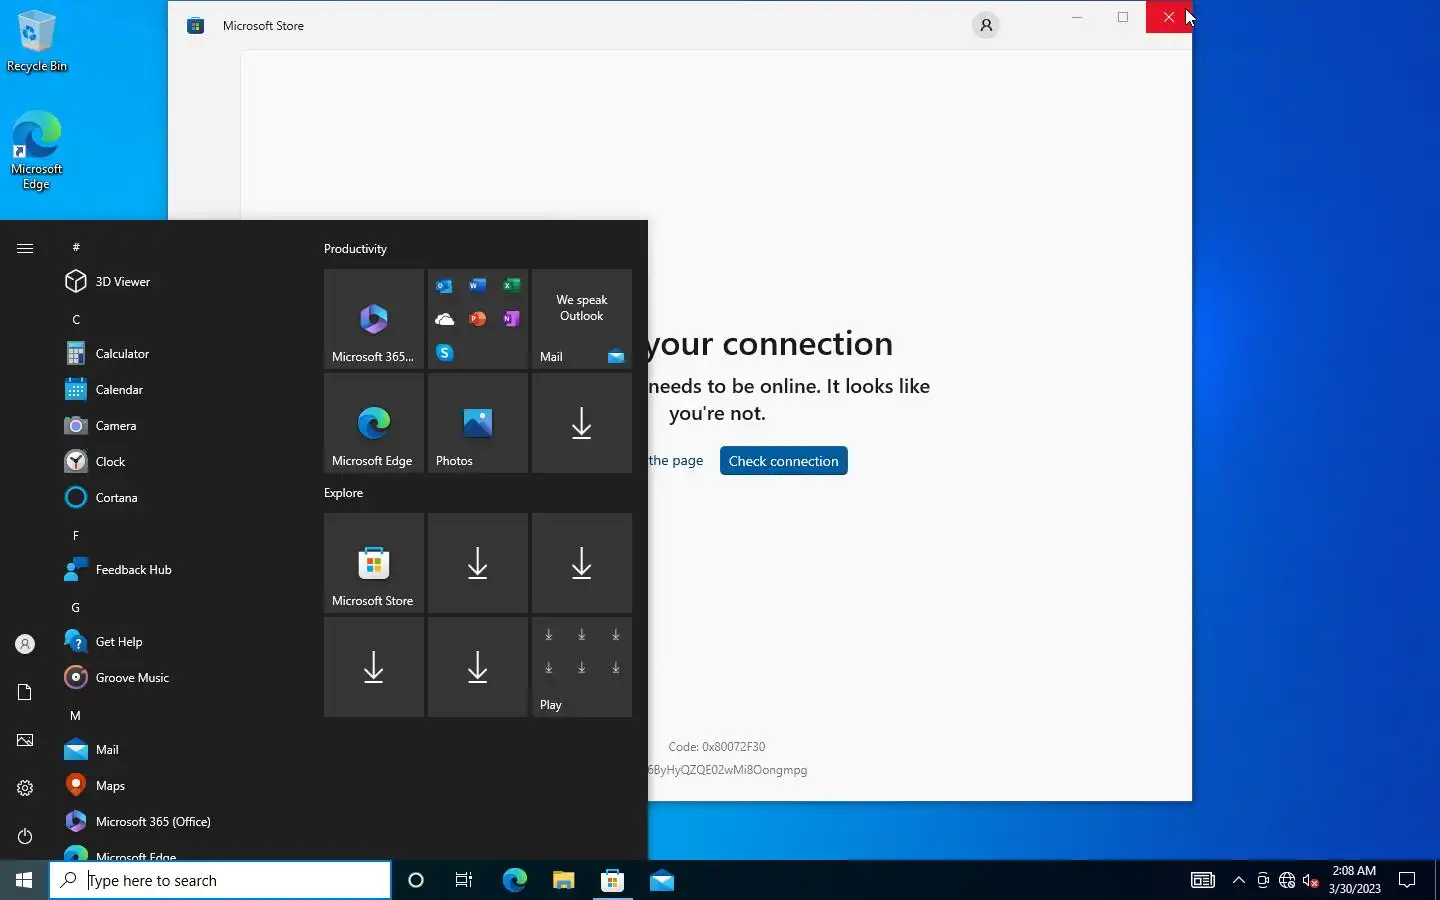Open Feedback Hub

pos(180,570)
